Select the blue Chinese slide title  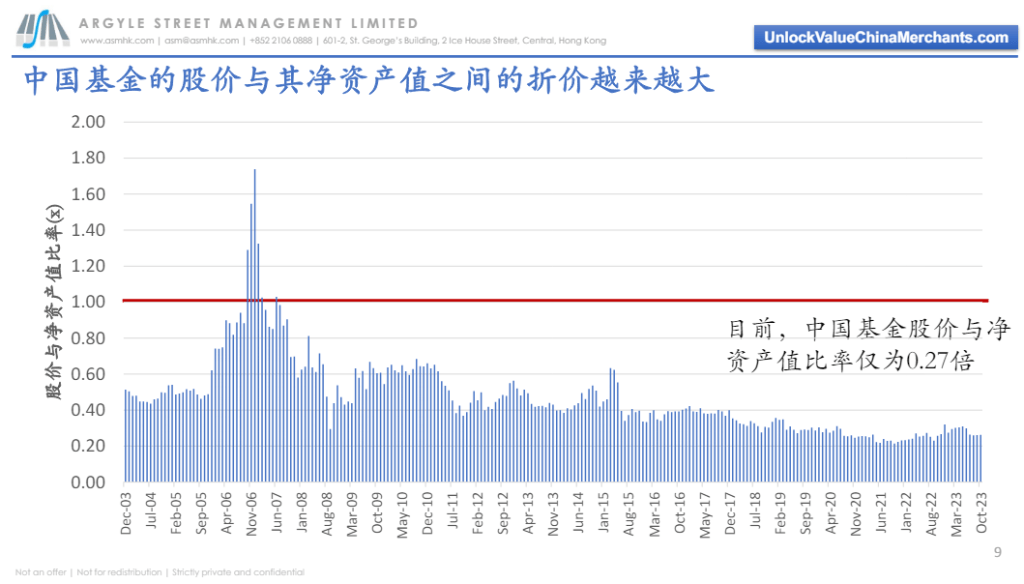[368, 81]
